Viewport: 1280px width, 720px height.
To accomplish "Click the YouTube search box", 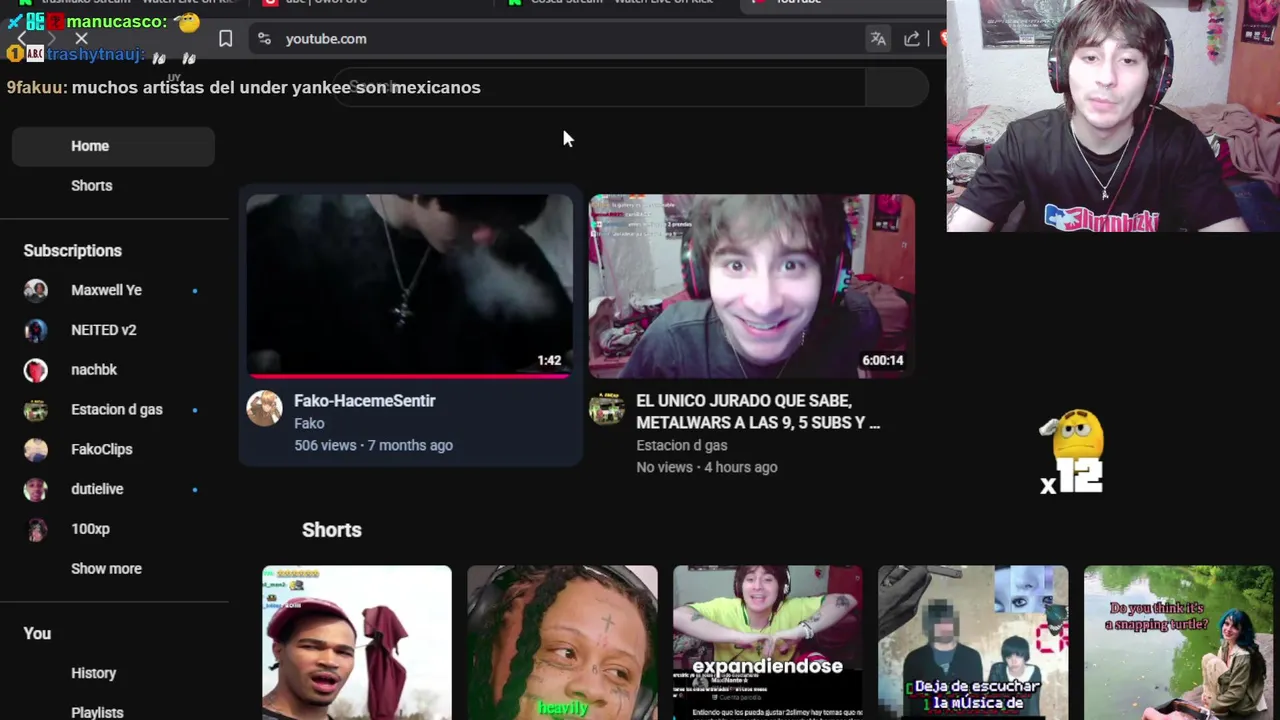I will (600, 87).
